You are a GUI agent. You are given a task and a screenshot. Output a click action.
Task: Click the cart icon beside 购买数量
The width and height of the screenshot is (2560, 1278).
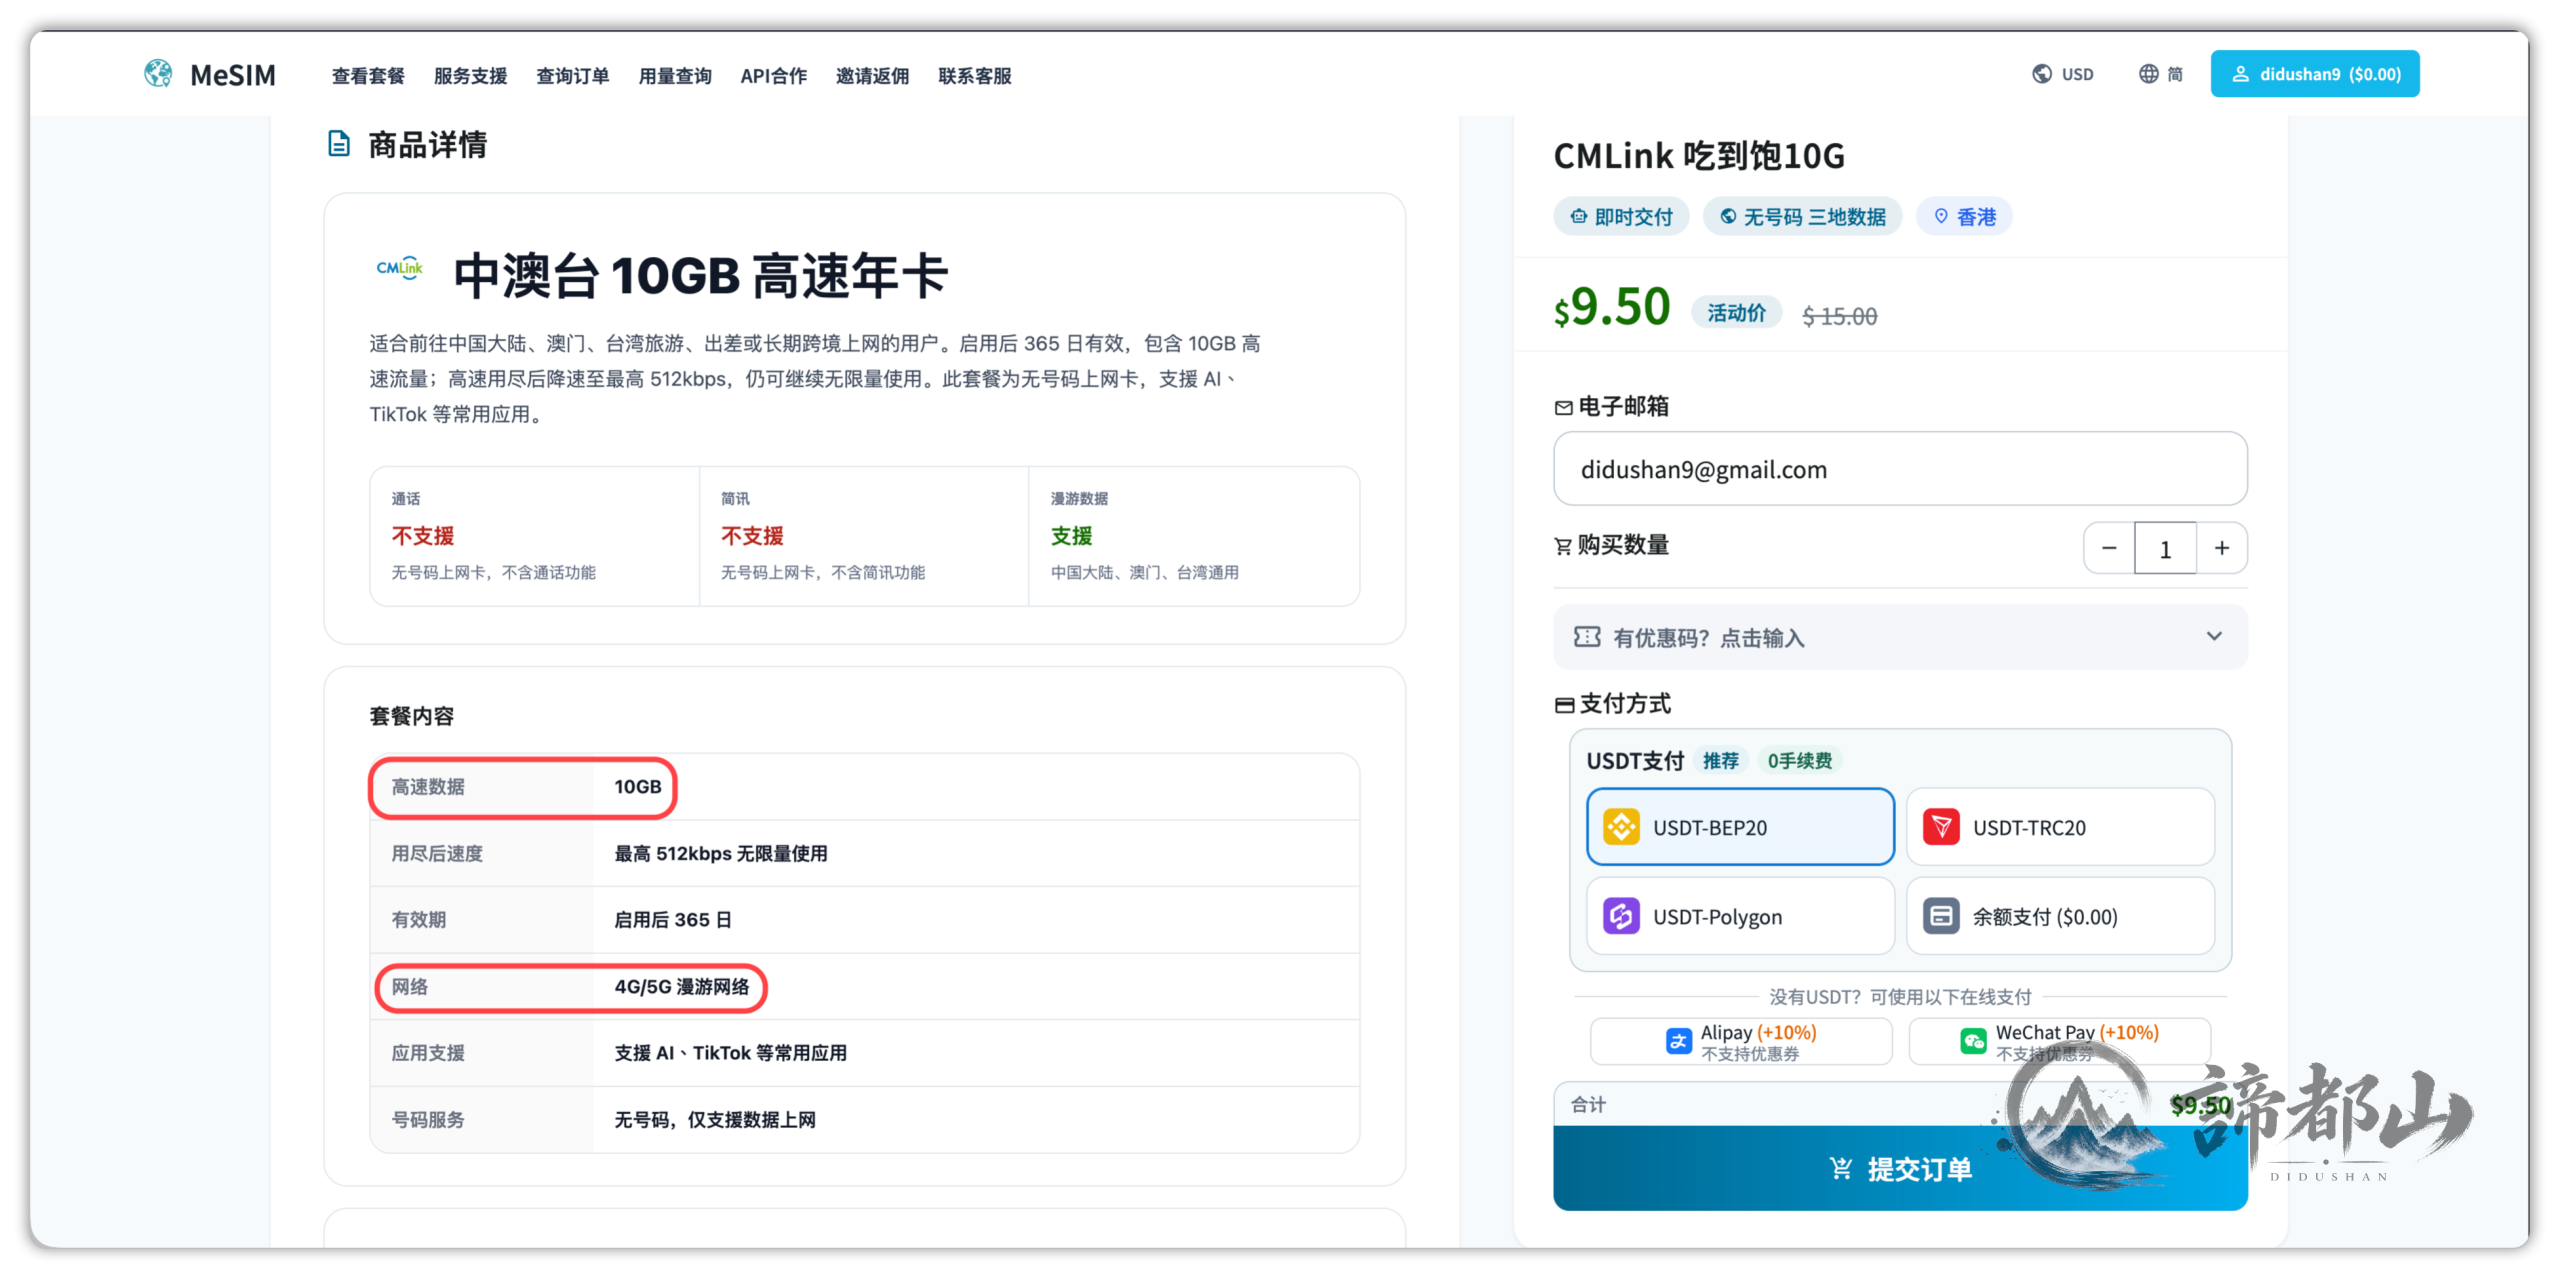1563,546
